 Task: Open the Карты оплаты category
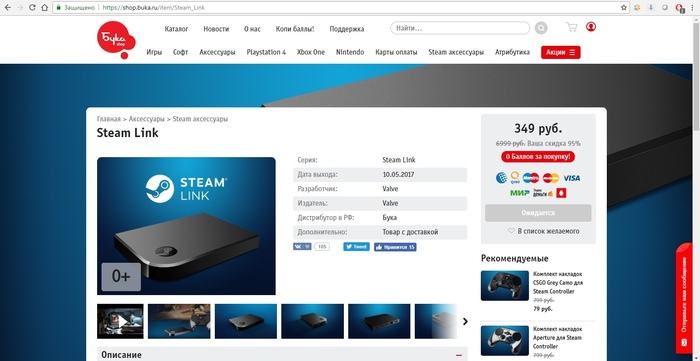point(396,52)
